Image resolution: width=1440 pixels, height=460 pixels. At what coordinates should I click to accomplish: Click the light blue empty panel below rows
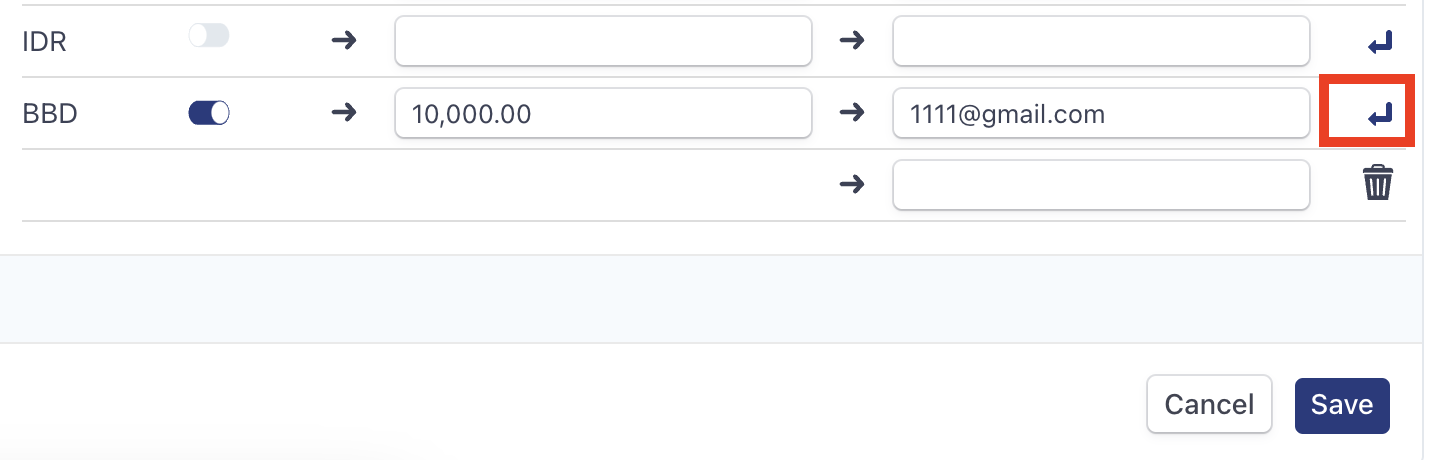(710, 299)
